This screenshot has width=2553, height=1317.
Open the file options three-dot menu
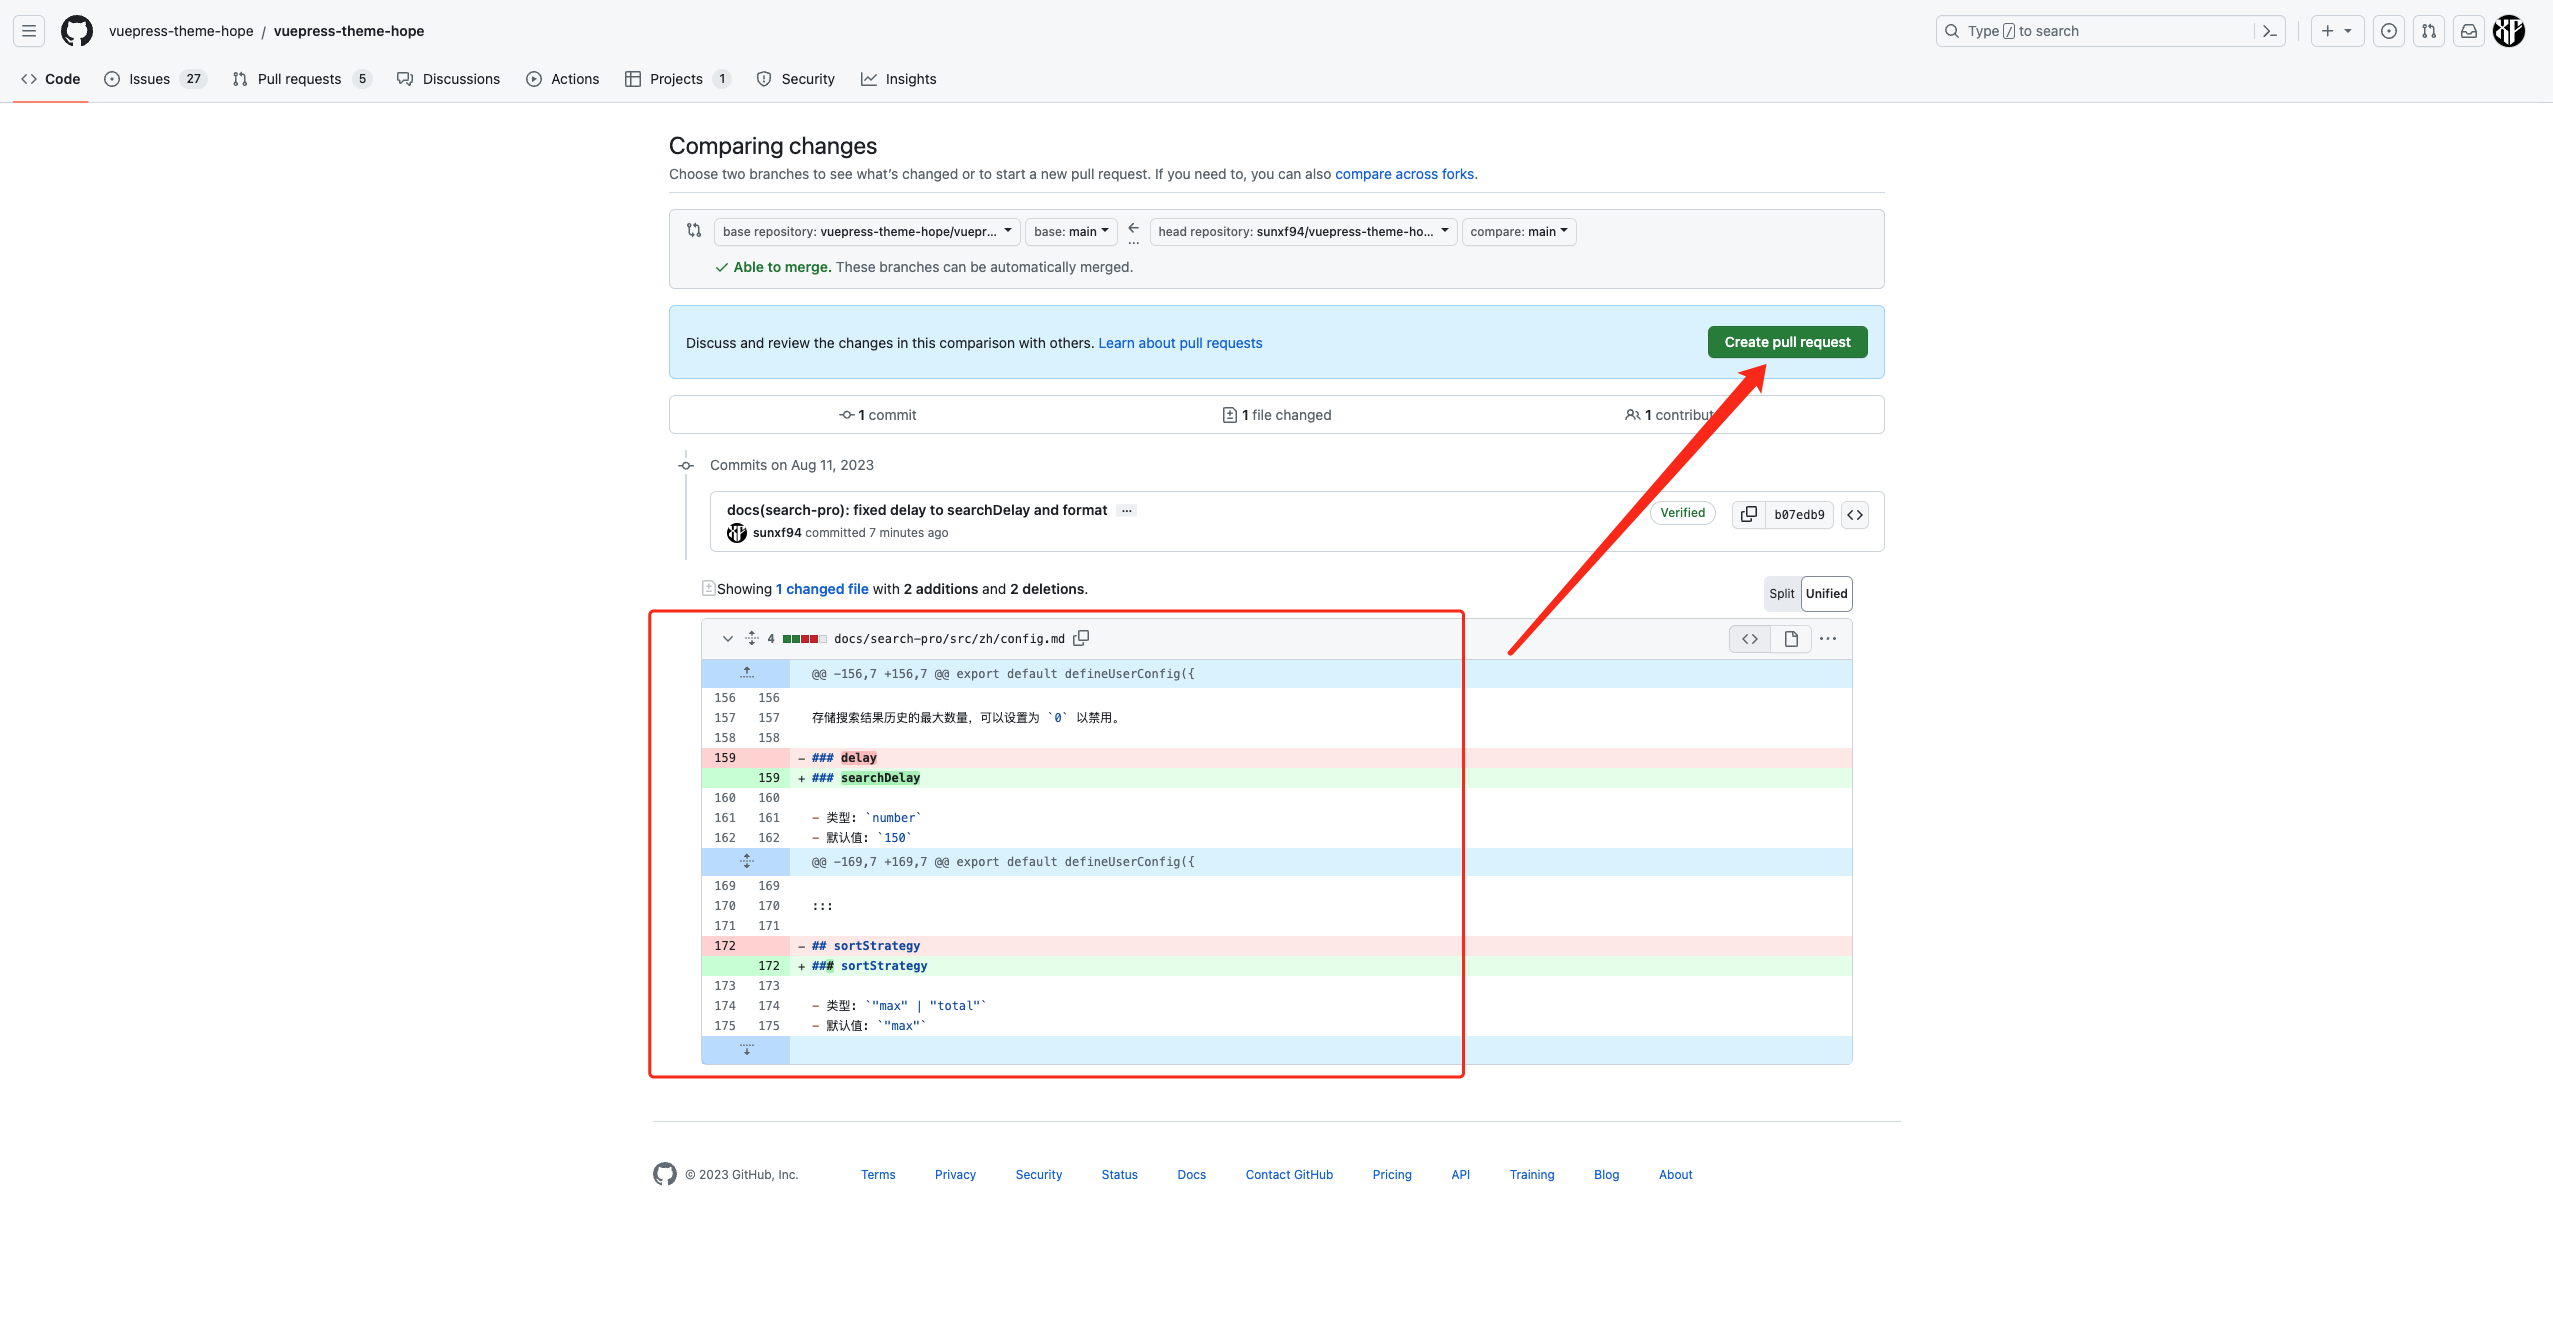pyautogui.click(x=1828, y=639)
